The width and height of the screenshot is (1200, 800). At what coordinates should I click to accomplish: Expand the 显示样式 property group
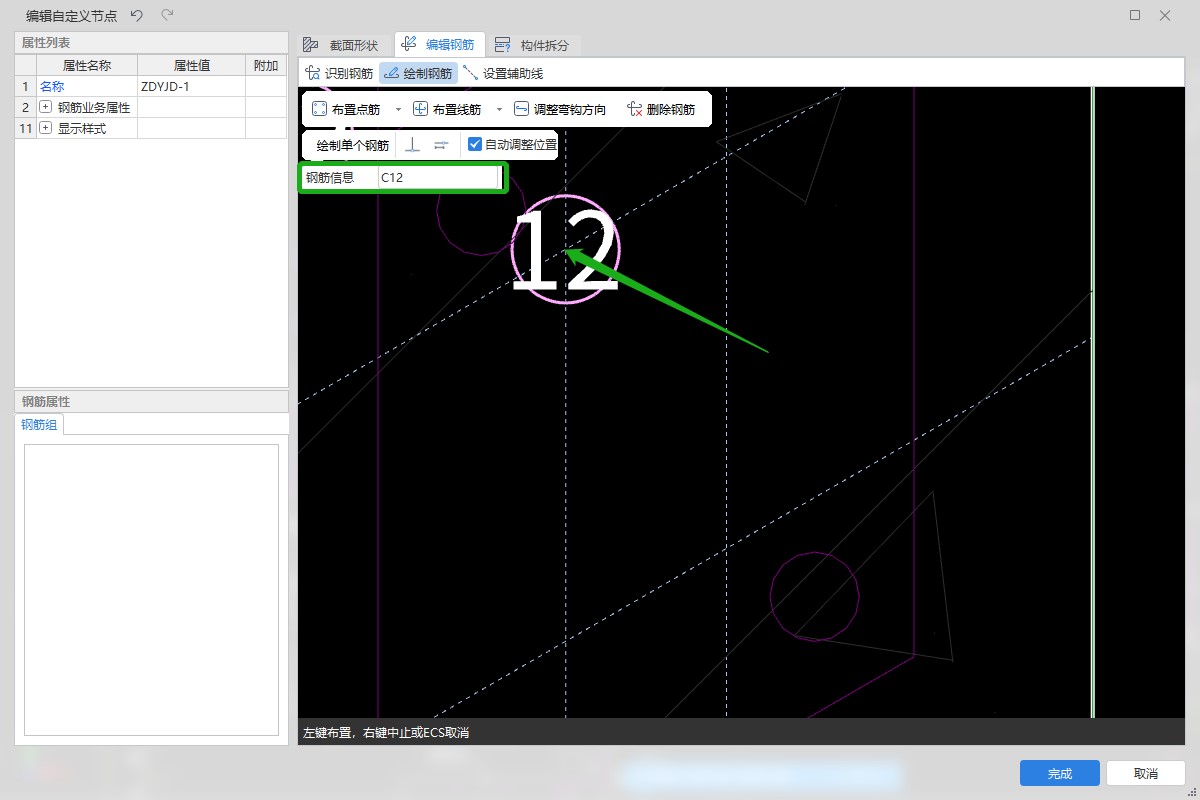point(45,128)
